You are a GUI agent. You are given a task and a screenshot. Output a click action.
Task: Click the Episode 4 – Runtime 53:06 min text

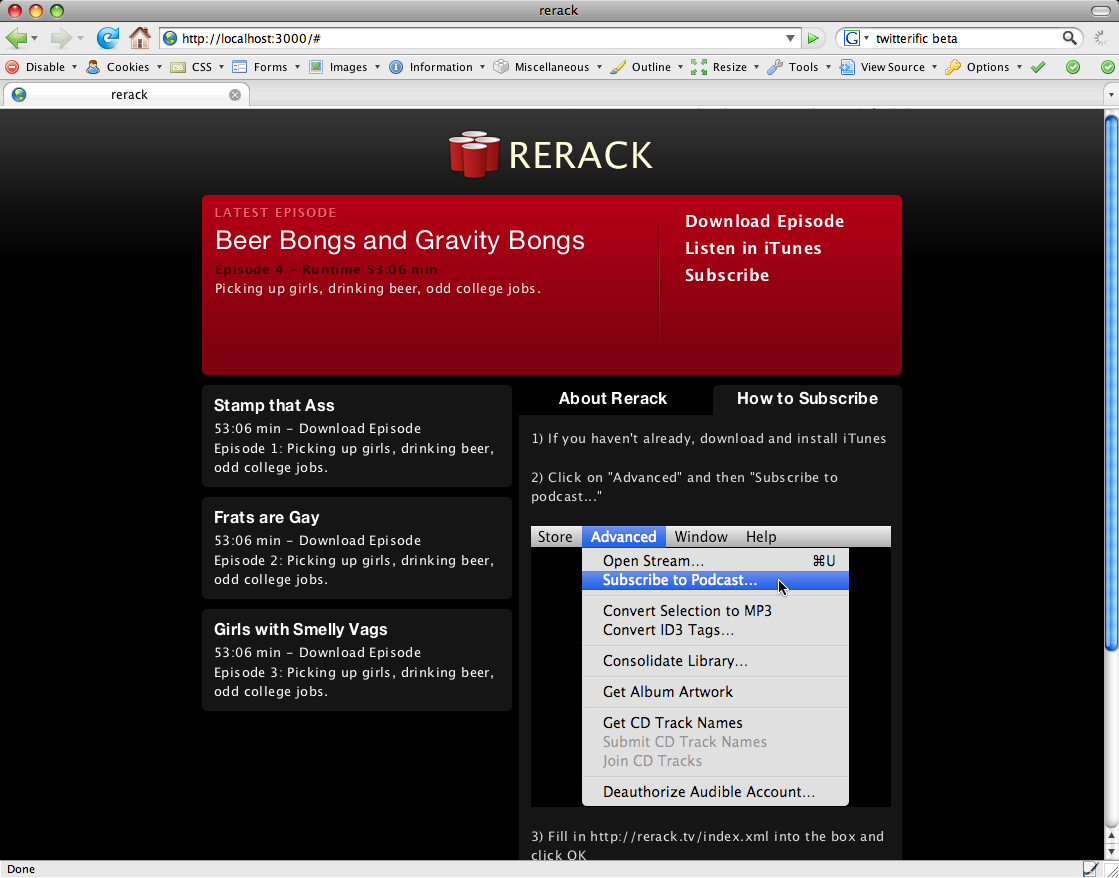pos(326,270)
